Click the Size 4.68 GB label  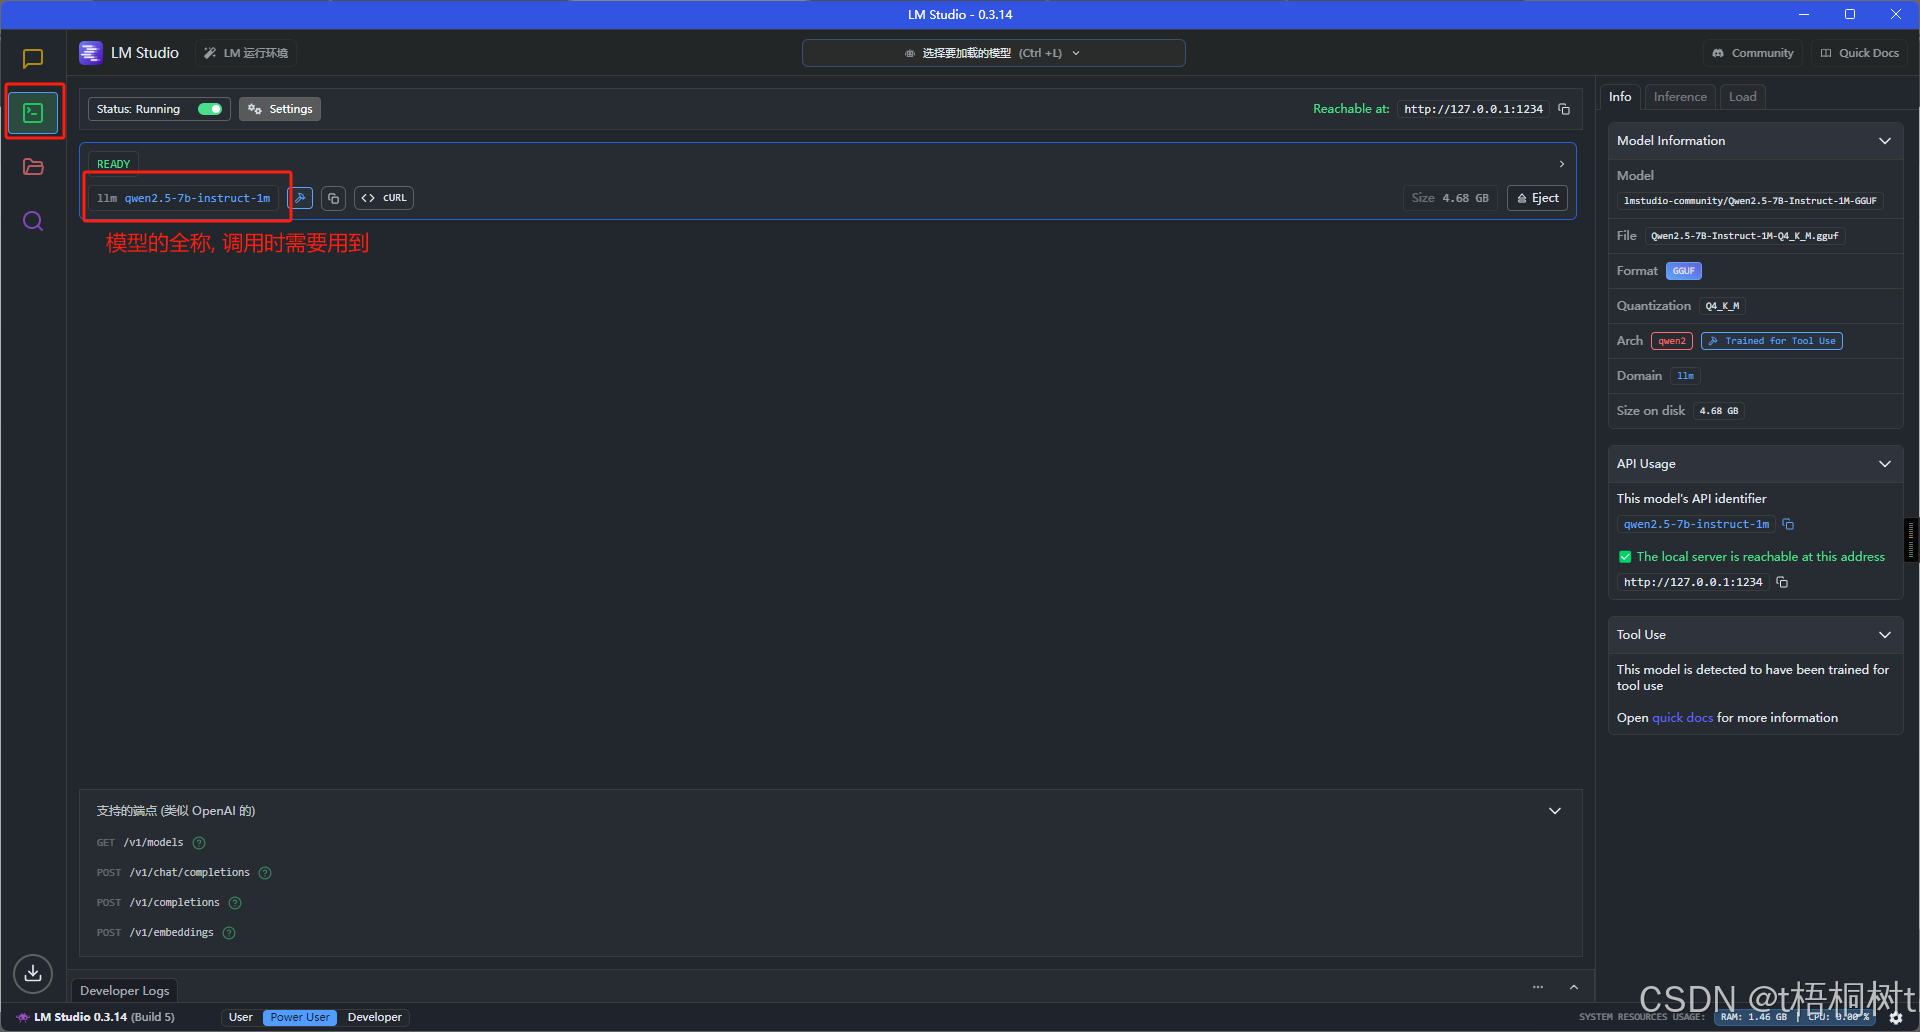tap(1450, 198)
